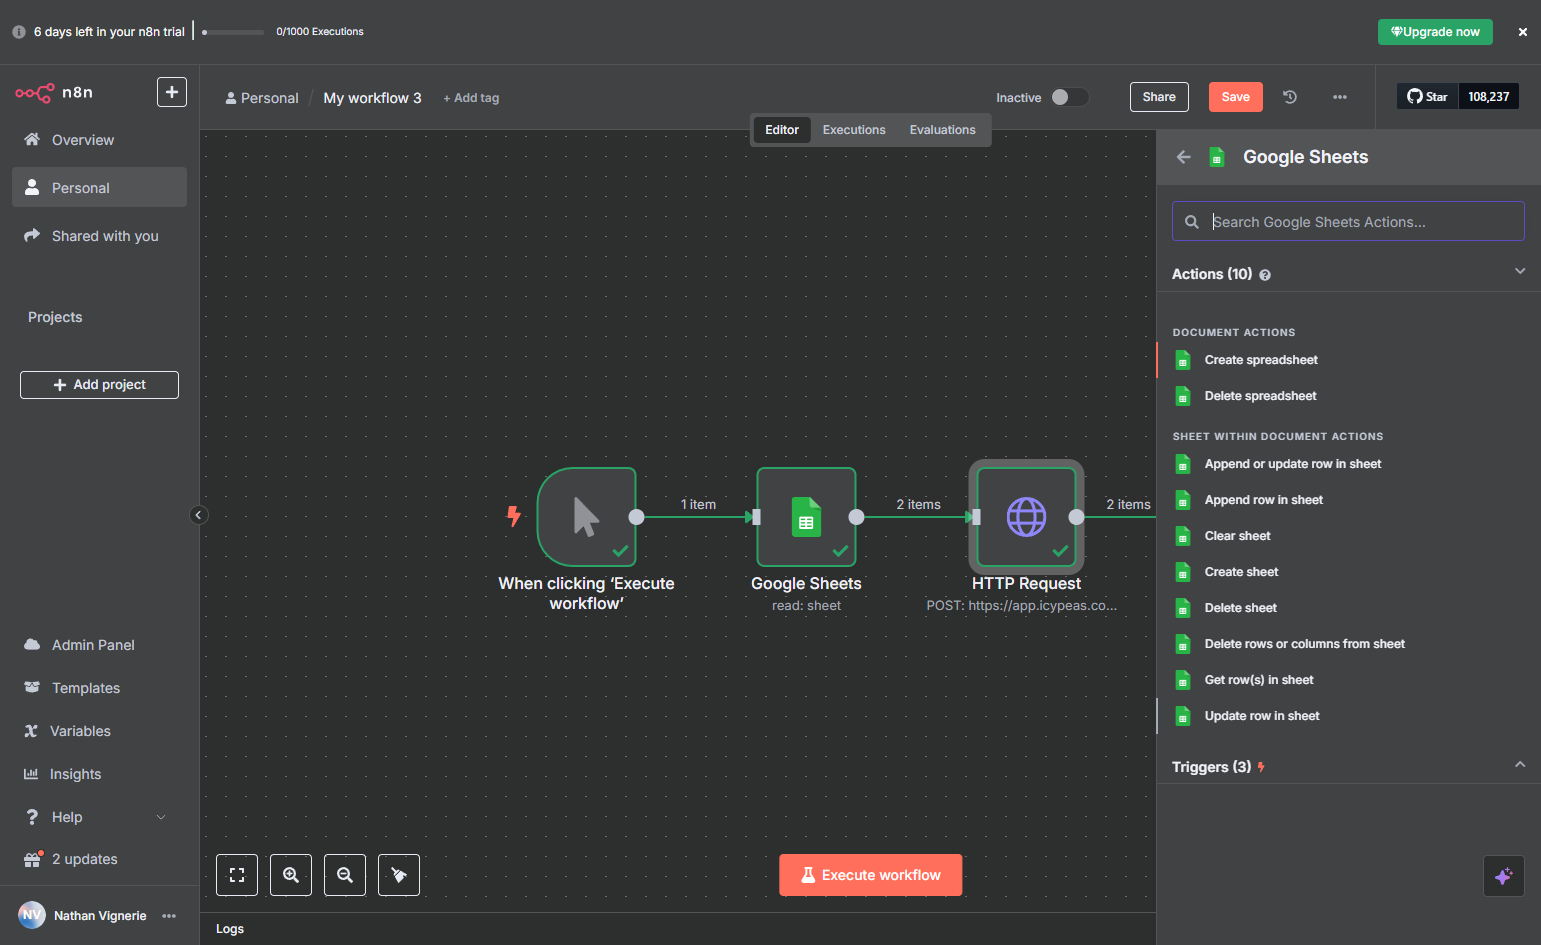
Task: Click Upgrade now button
Action: tap(1435, 32)
